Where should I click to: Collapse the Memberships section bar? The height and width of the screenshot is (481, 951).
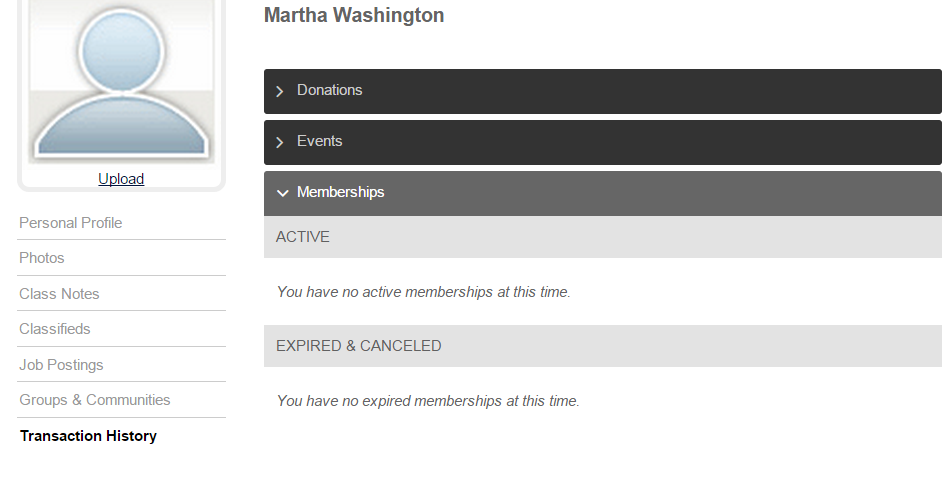(603, 193)
